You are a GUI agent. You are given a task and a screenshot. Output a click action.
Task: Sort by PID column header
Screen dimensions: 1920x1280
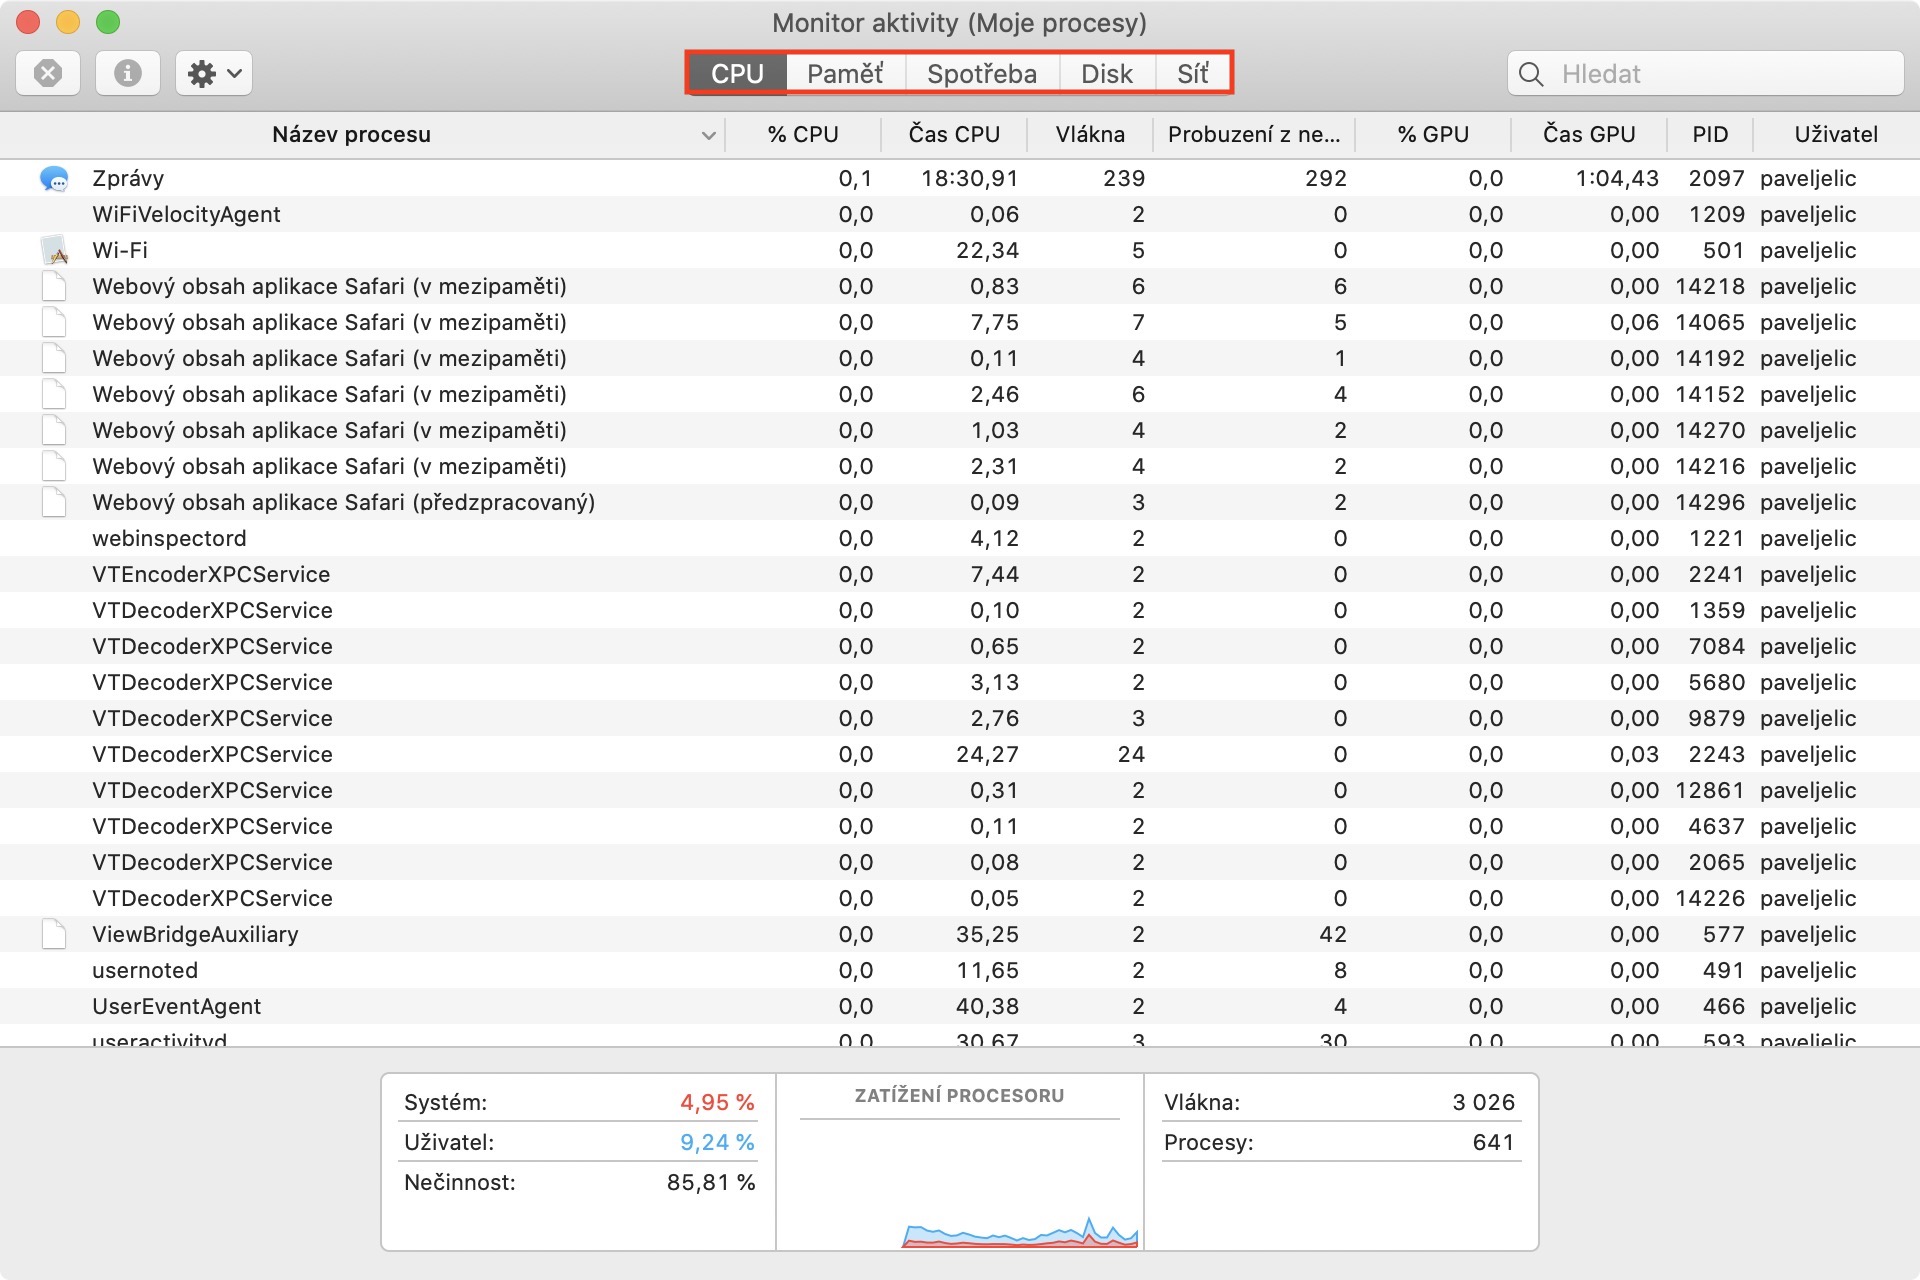(x=1710, y=135)
